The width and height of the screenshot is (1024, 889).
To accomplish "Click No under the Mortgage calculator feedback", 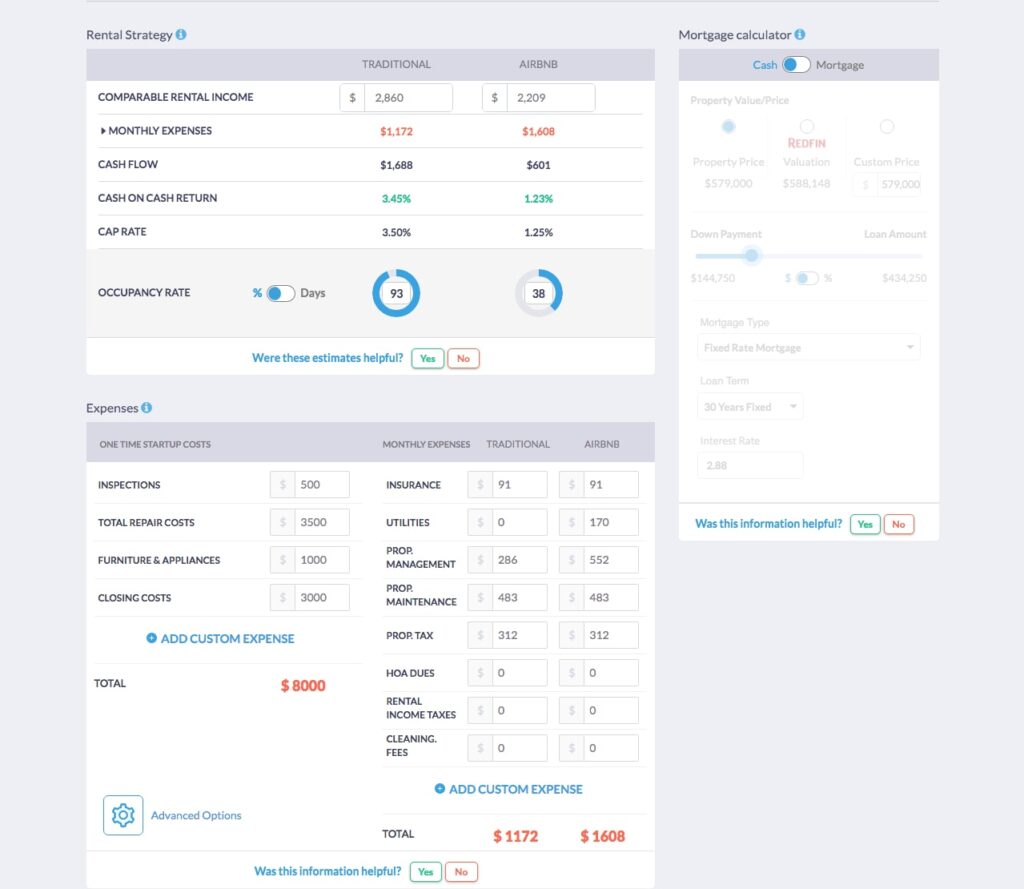I will click(898, 523).
